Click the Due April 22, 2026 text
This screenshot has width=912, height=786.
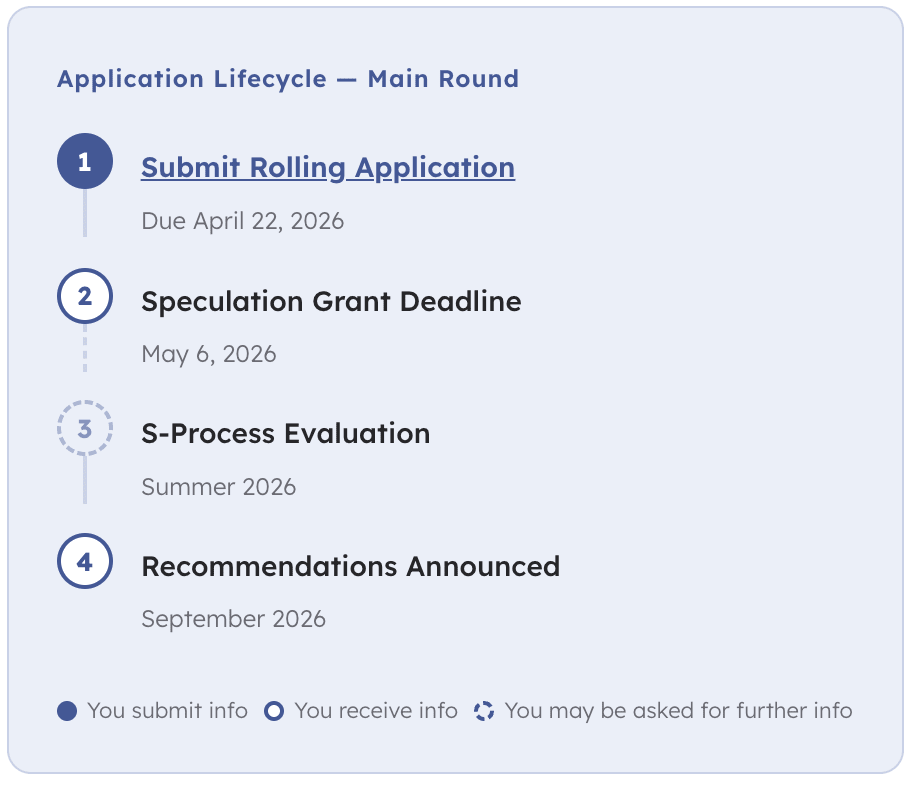(242, 221)
